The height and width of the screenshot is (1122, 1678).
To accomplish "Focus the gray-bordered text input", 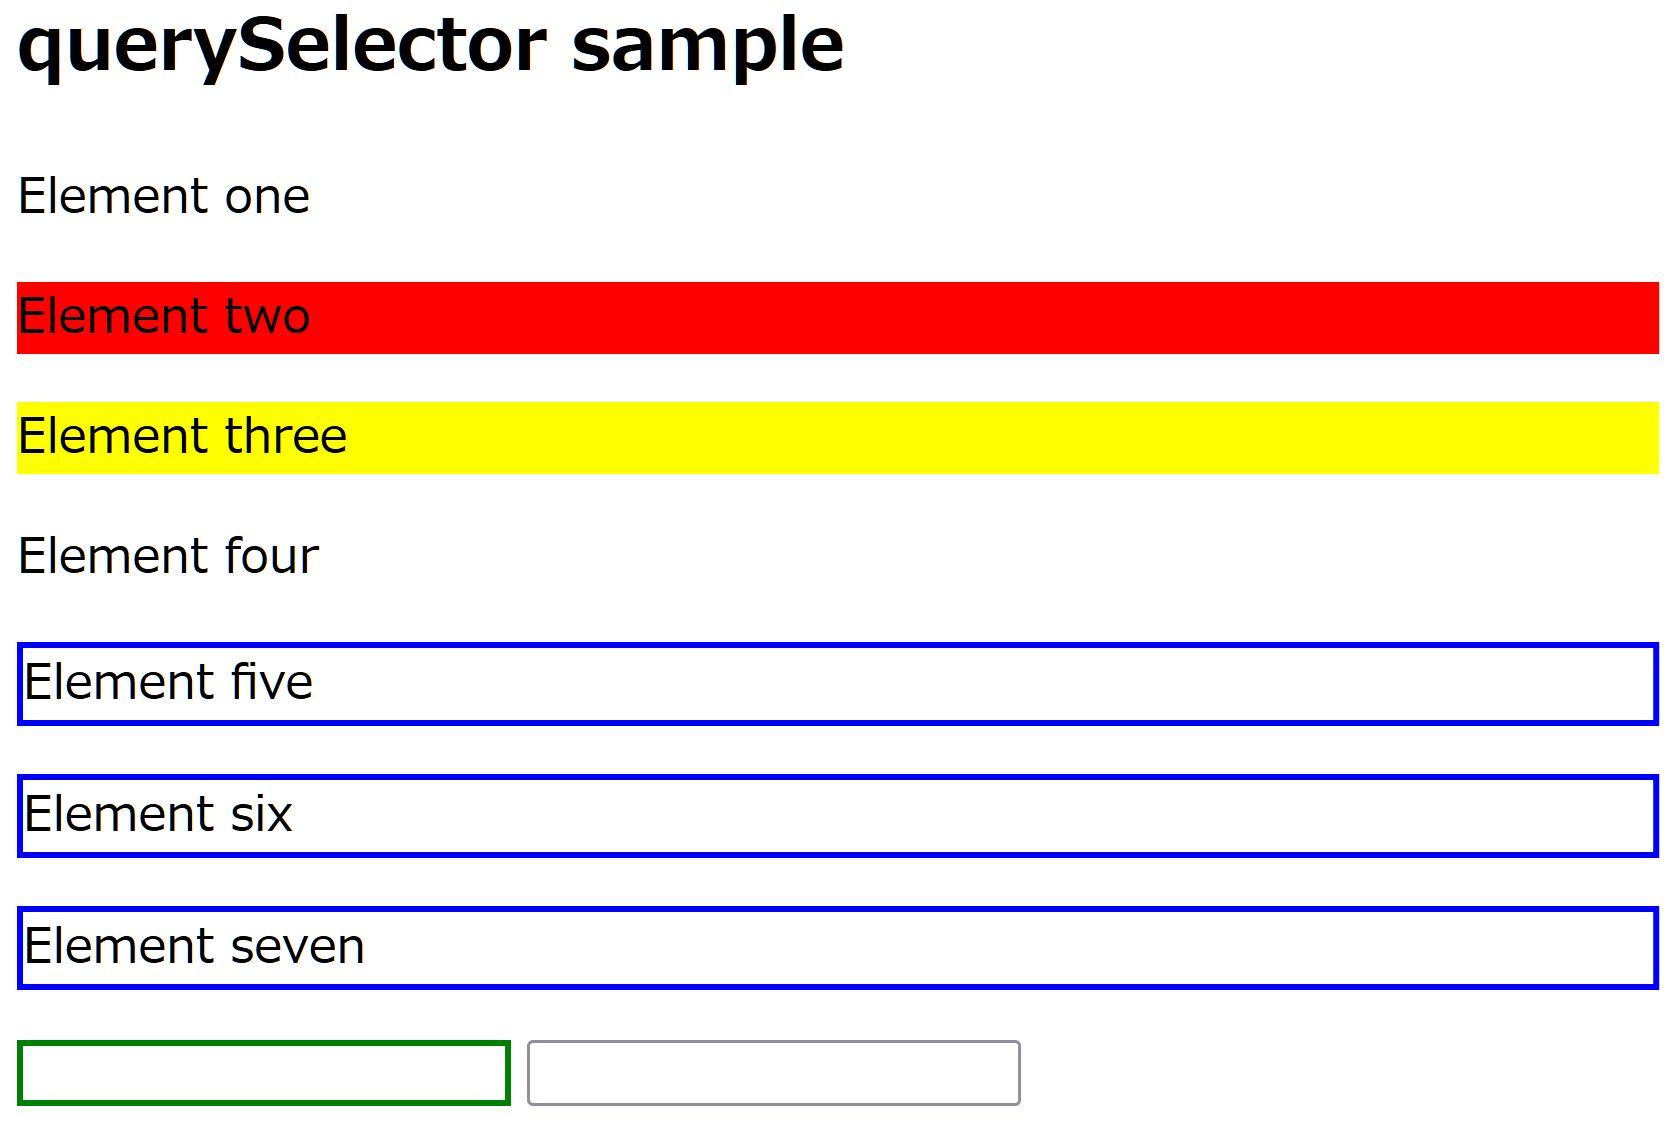I will 773,1073.
